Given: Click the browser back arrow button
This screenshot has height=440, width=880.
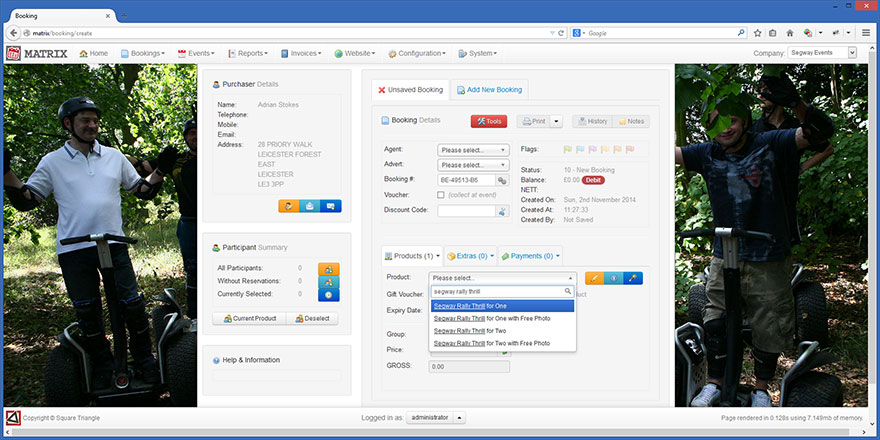Looking at the screenshot, I should tap(14, 33).
